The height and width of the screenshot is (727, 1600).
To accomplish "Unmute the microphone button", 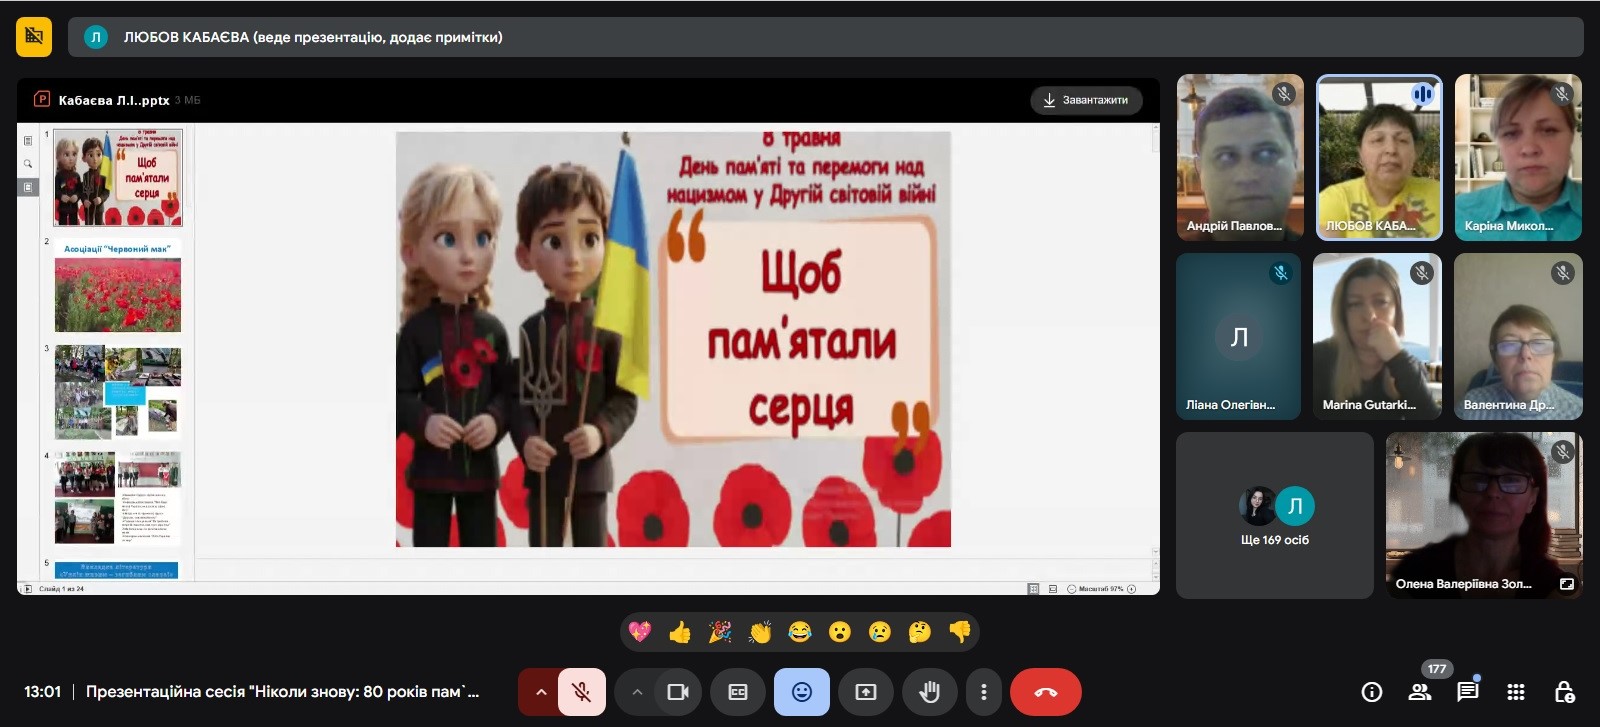I will click(x=582, y=692).
